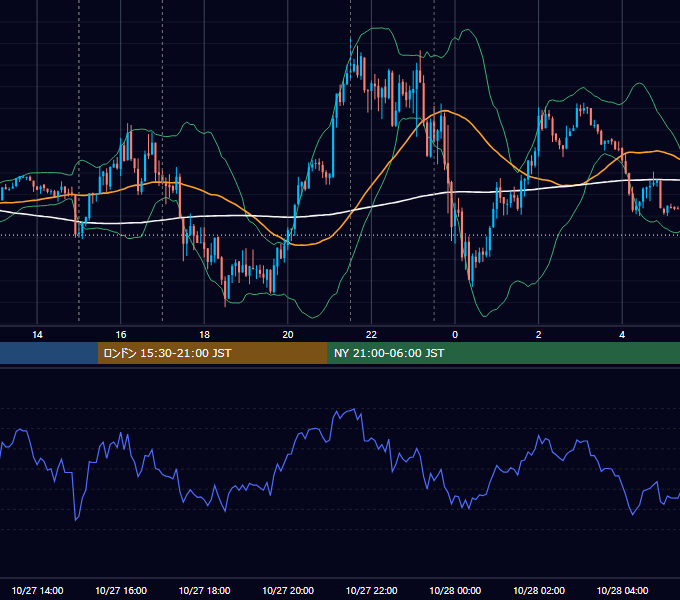Click the 10/27 22:00 date label
This screenshot has width=680, height=600.
click(371, 590)
